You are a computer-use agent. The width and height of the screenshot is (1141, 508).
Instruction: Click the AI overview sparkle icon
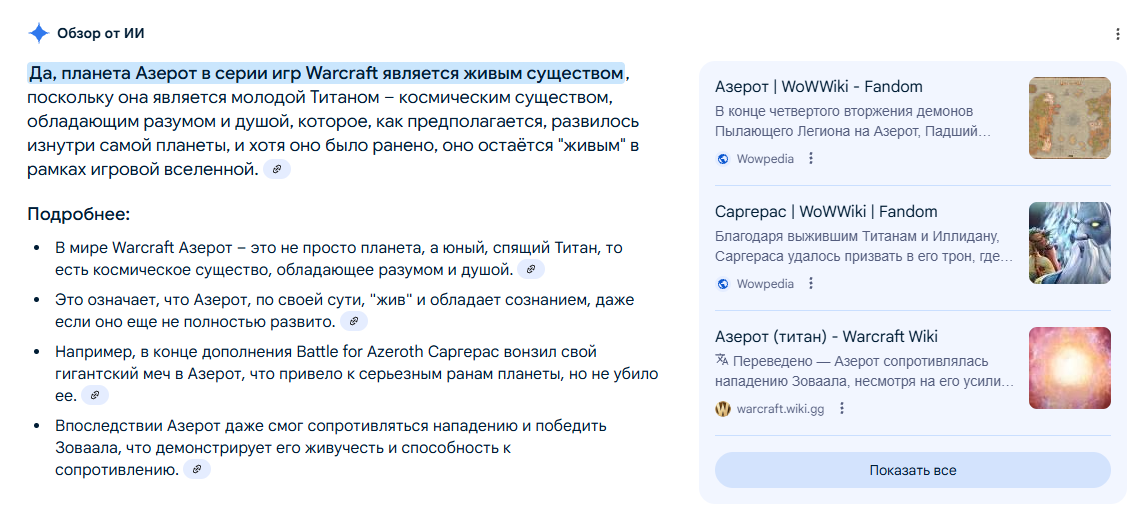(x=38, y=33)
